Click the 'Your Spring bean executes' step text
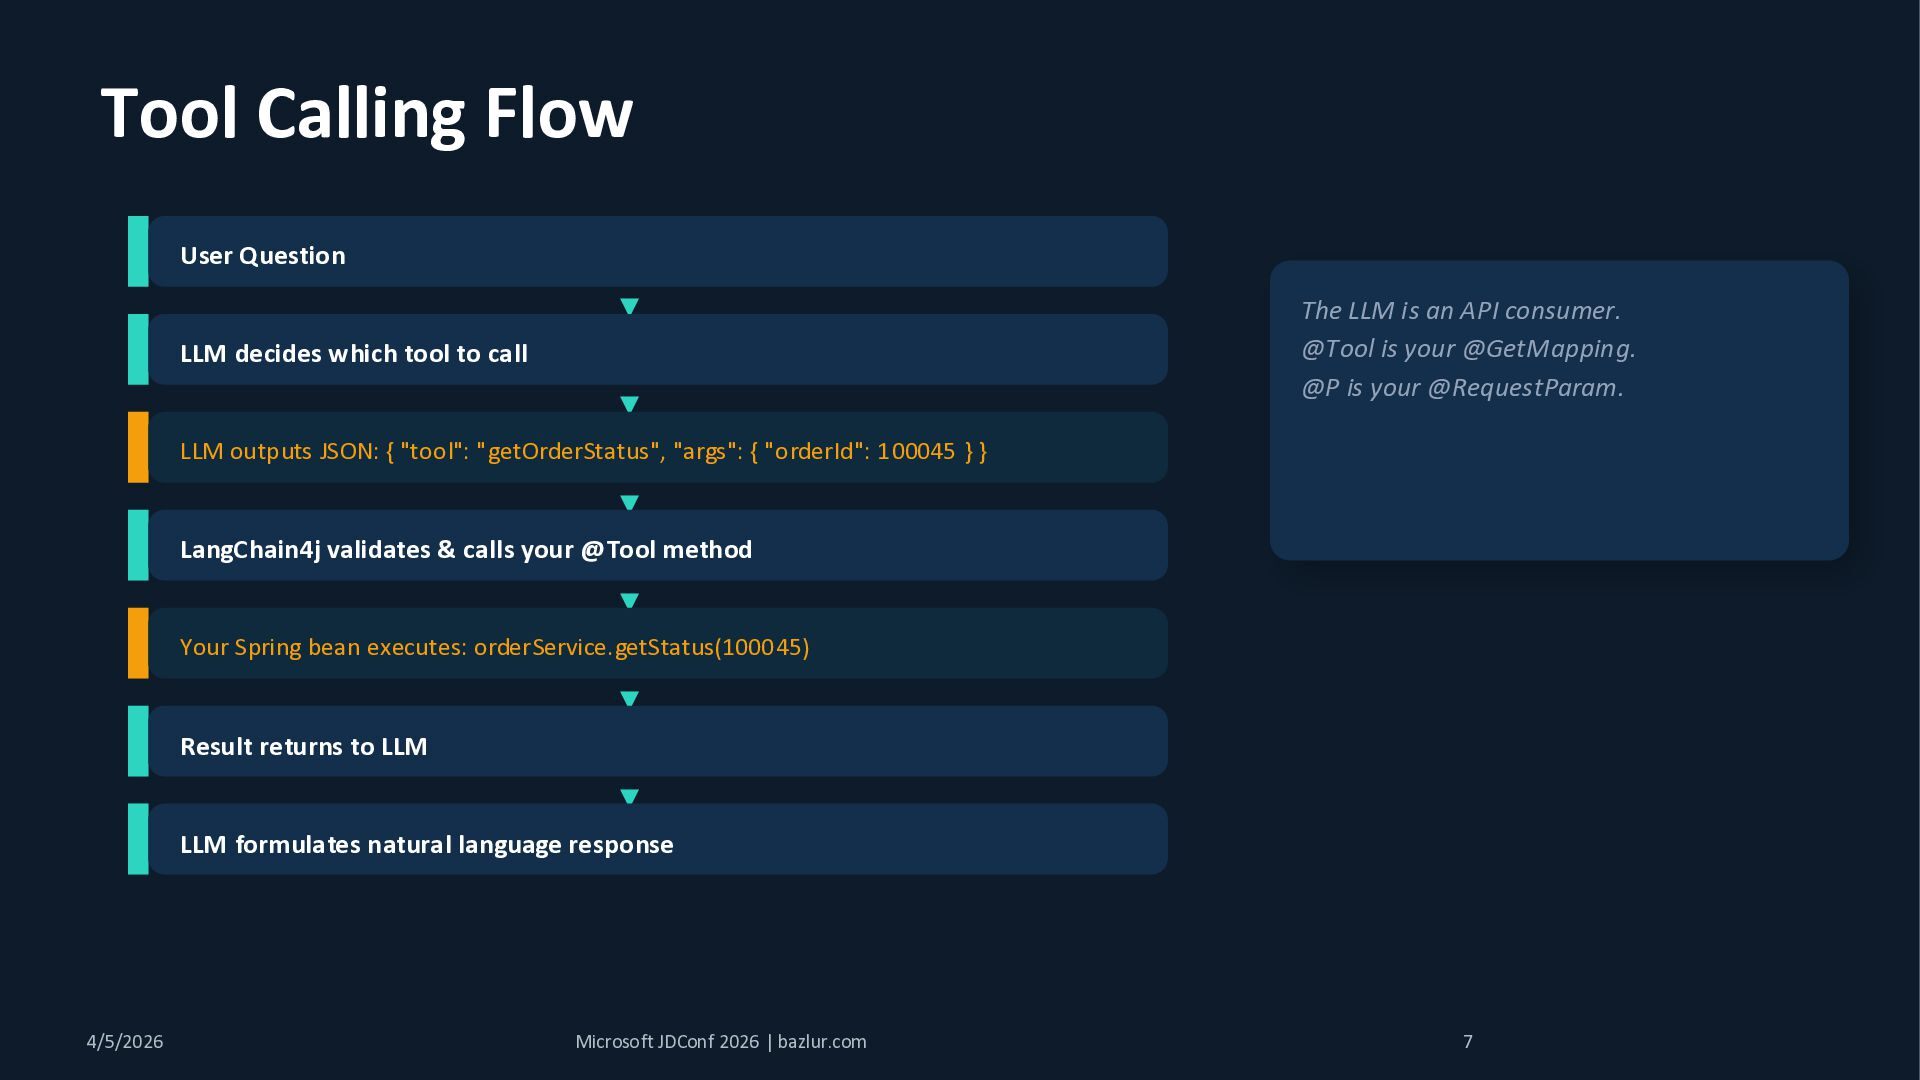Viewport: 1920px width, 1080px height. point(494,647)
